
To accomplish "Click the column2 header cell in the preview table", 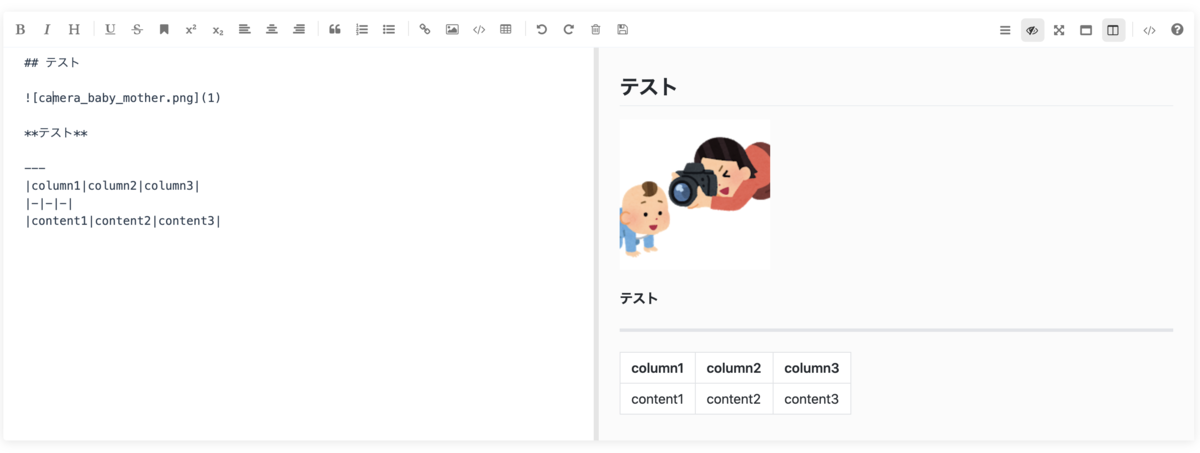I will point(734,368).
